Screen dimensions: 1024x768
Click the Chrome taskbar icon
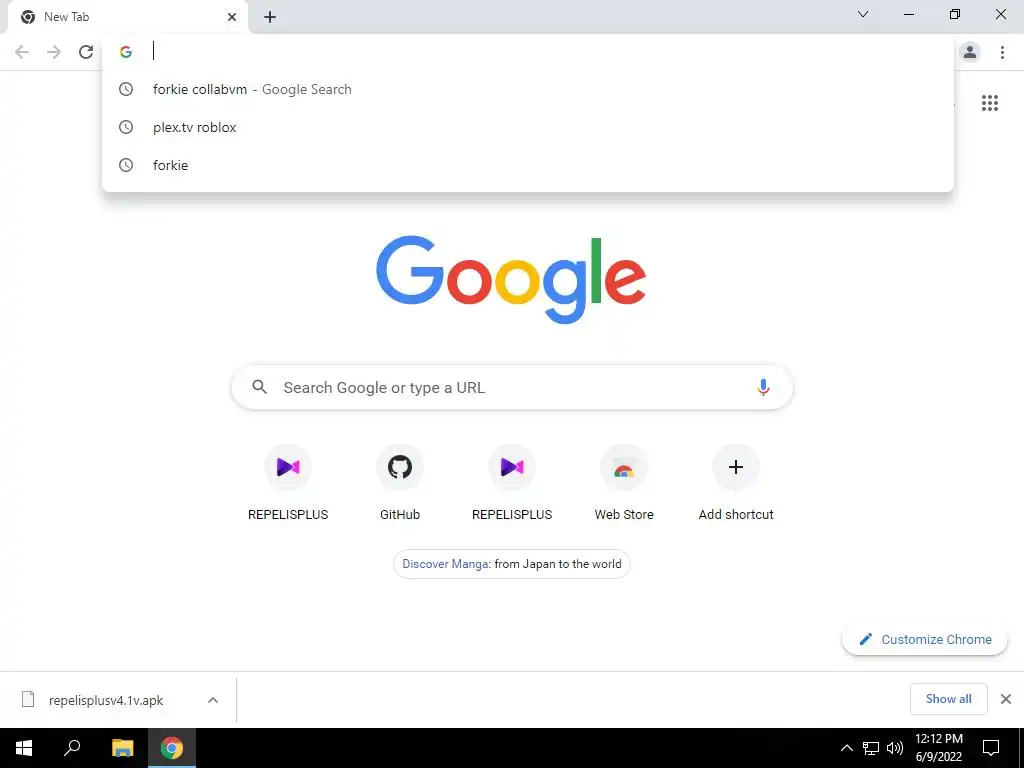click(172, 748)
